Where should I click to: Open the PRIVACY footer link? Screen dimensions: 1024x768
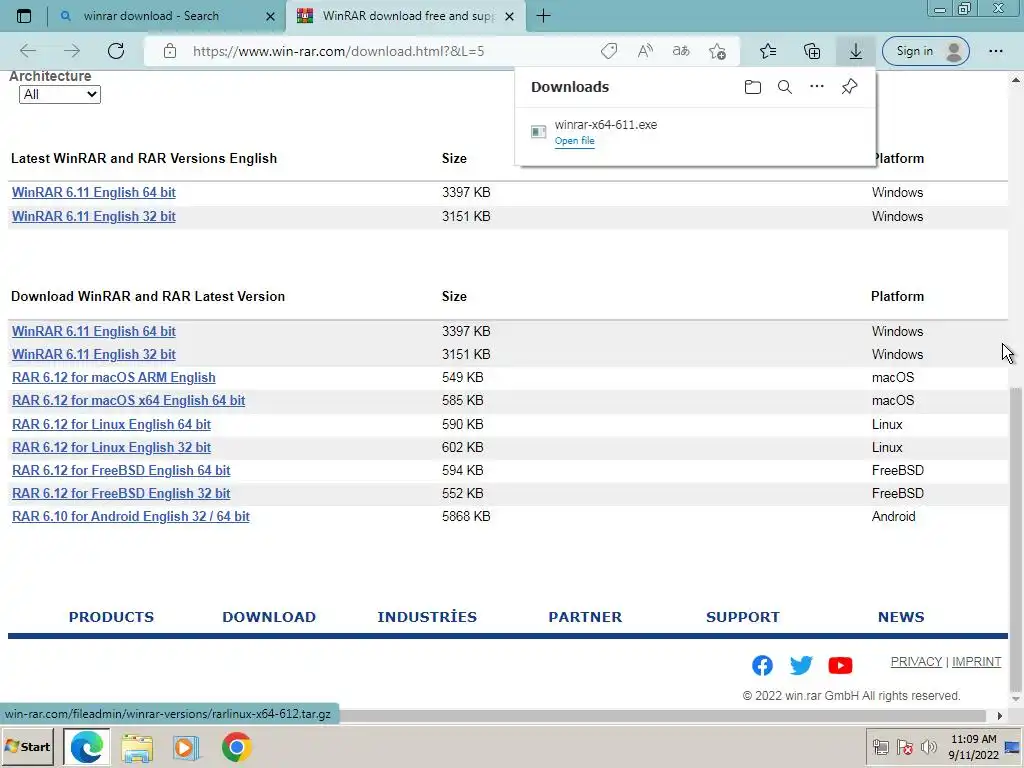[916, 662]
